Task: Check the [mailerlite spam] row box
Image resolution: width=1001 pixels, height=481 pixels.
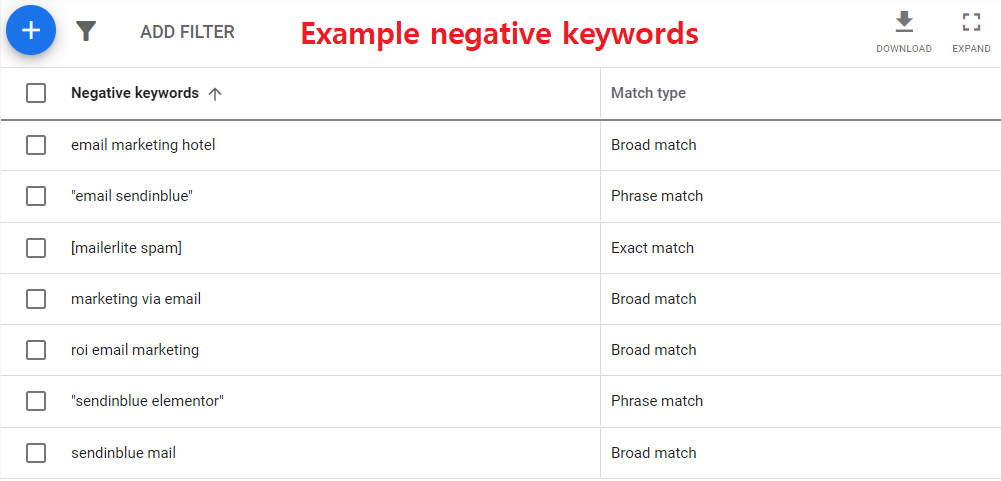Action: point(36,248)
